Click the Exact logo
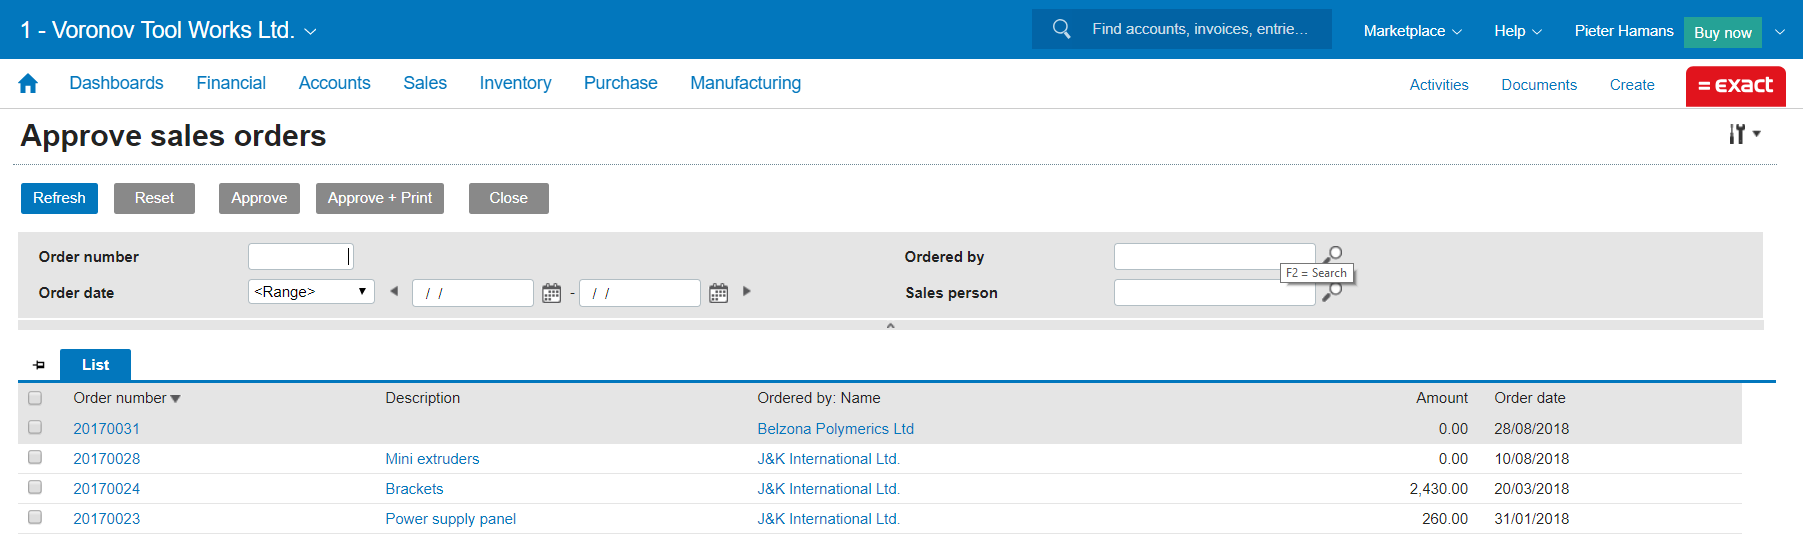1803x536 pixels. click(x=1735, y=86)
